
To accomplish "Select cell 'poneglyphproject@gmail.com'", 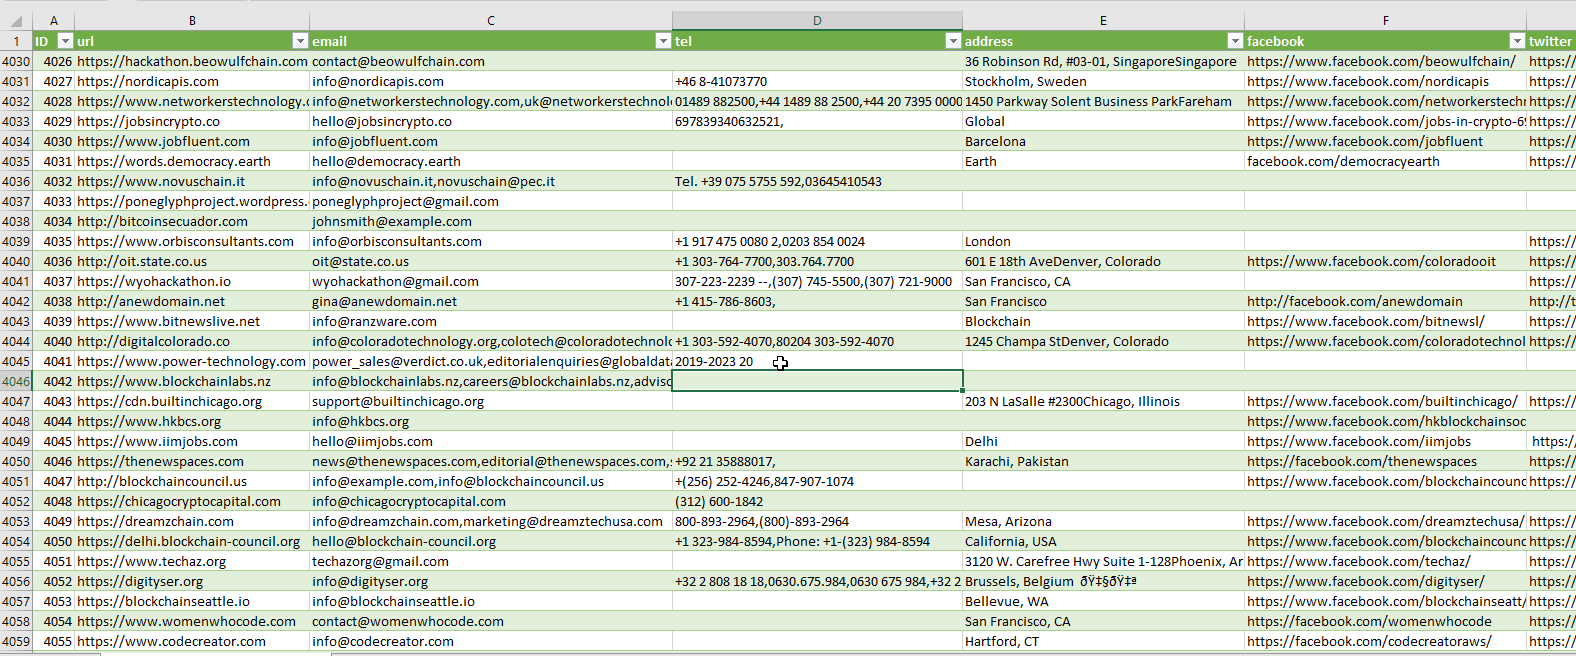I will coord(491,201).
